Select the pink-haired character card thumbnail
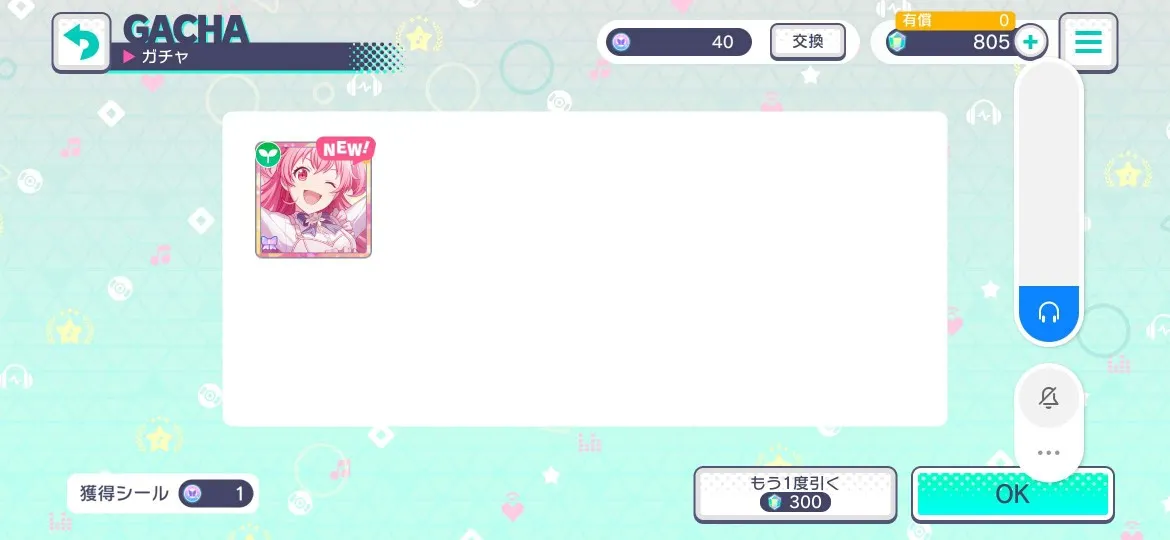Viewport: 1170px width, 540px height. (x=313, y=199)
